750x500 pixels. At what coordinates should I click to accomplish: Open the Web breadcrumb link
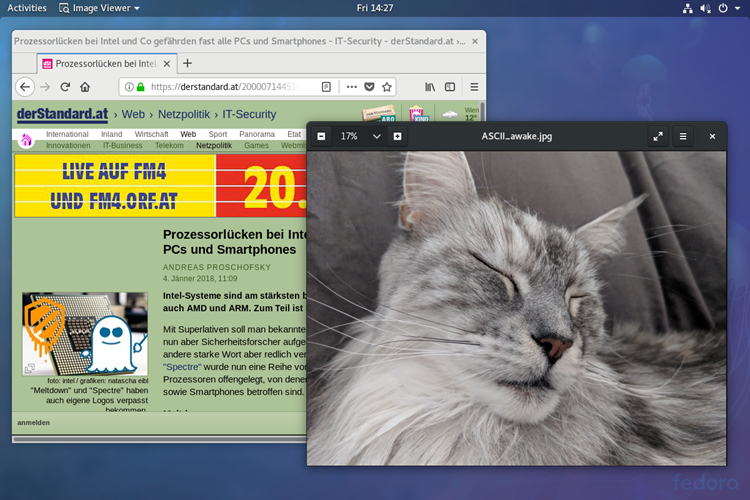pos(133,114)
